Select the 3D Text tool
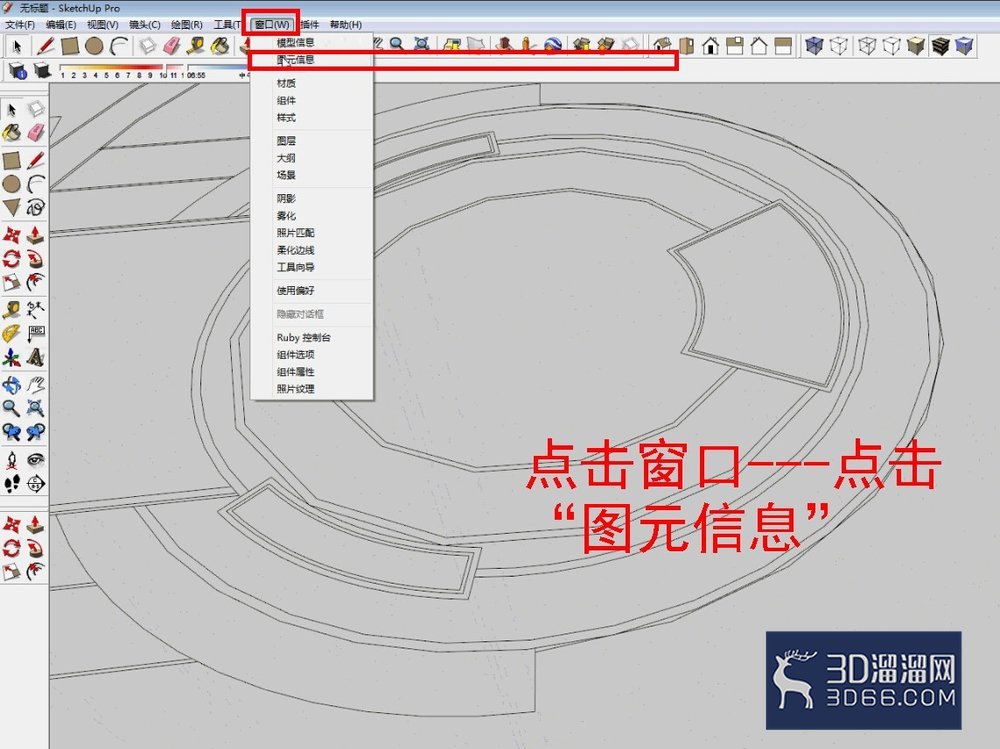The width and height of the screenshot is (1000, 749). point(36,357)
